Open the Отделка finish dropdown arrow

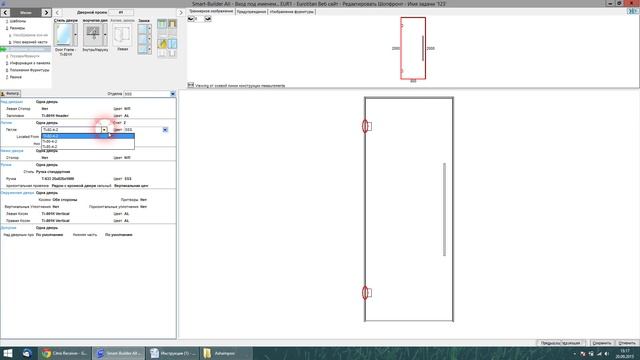pyautogui.click(x=173, y=94)
